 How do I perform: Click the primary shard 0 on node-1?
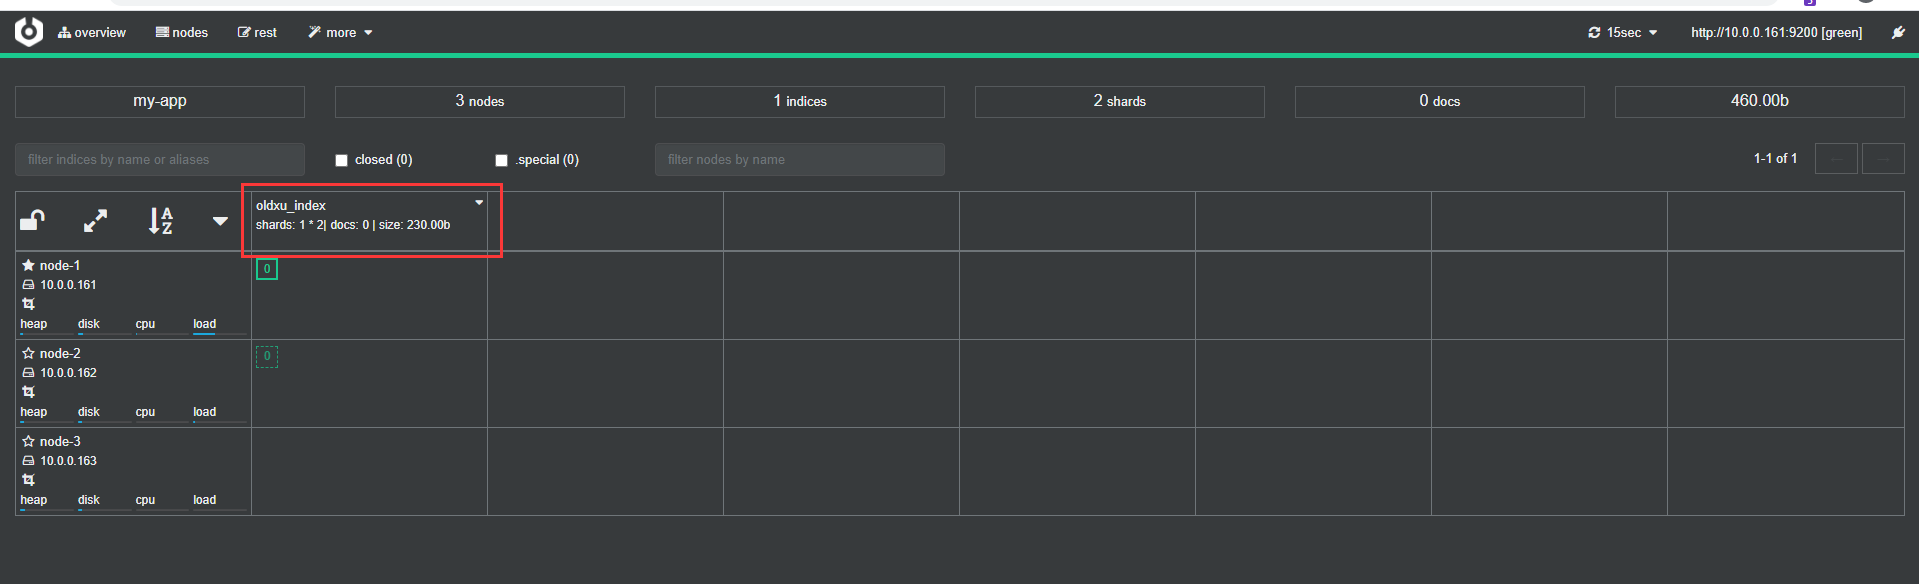click(267, 269)
